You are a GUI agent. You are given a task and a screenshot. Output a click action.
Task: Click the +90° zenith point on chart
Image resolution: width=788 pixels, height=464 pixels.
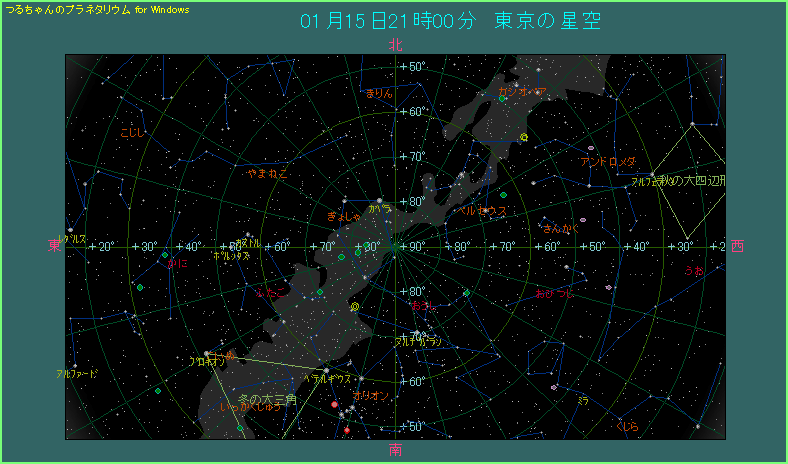coord(396,246)
